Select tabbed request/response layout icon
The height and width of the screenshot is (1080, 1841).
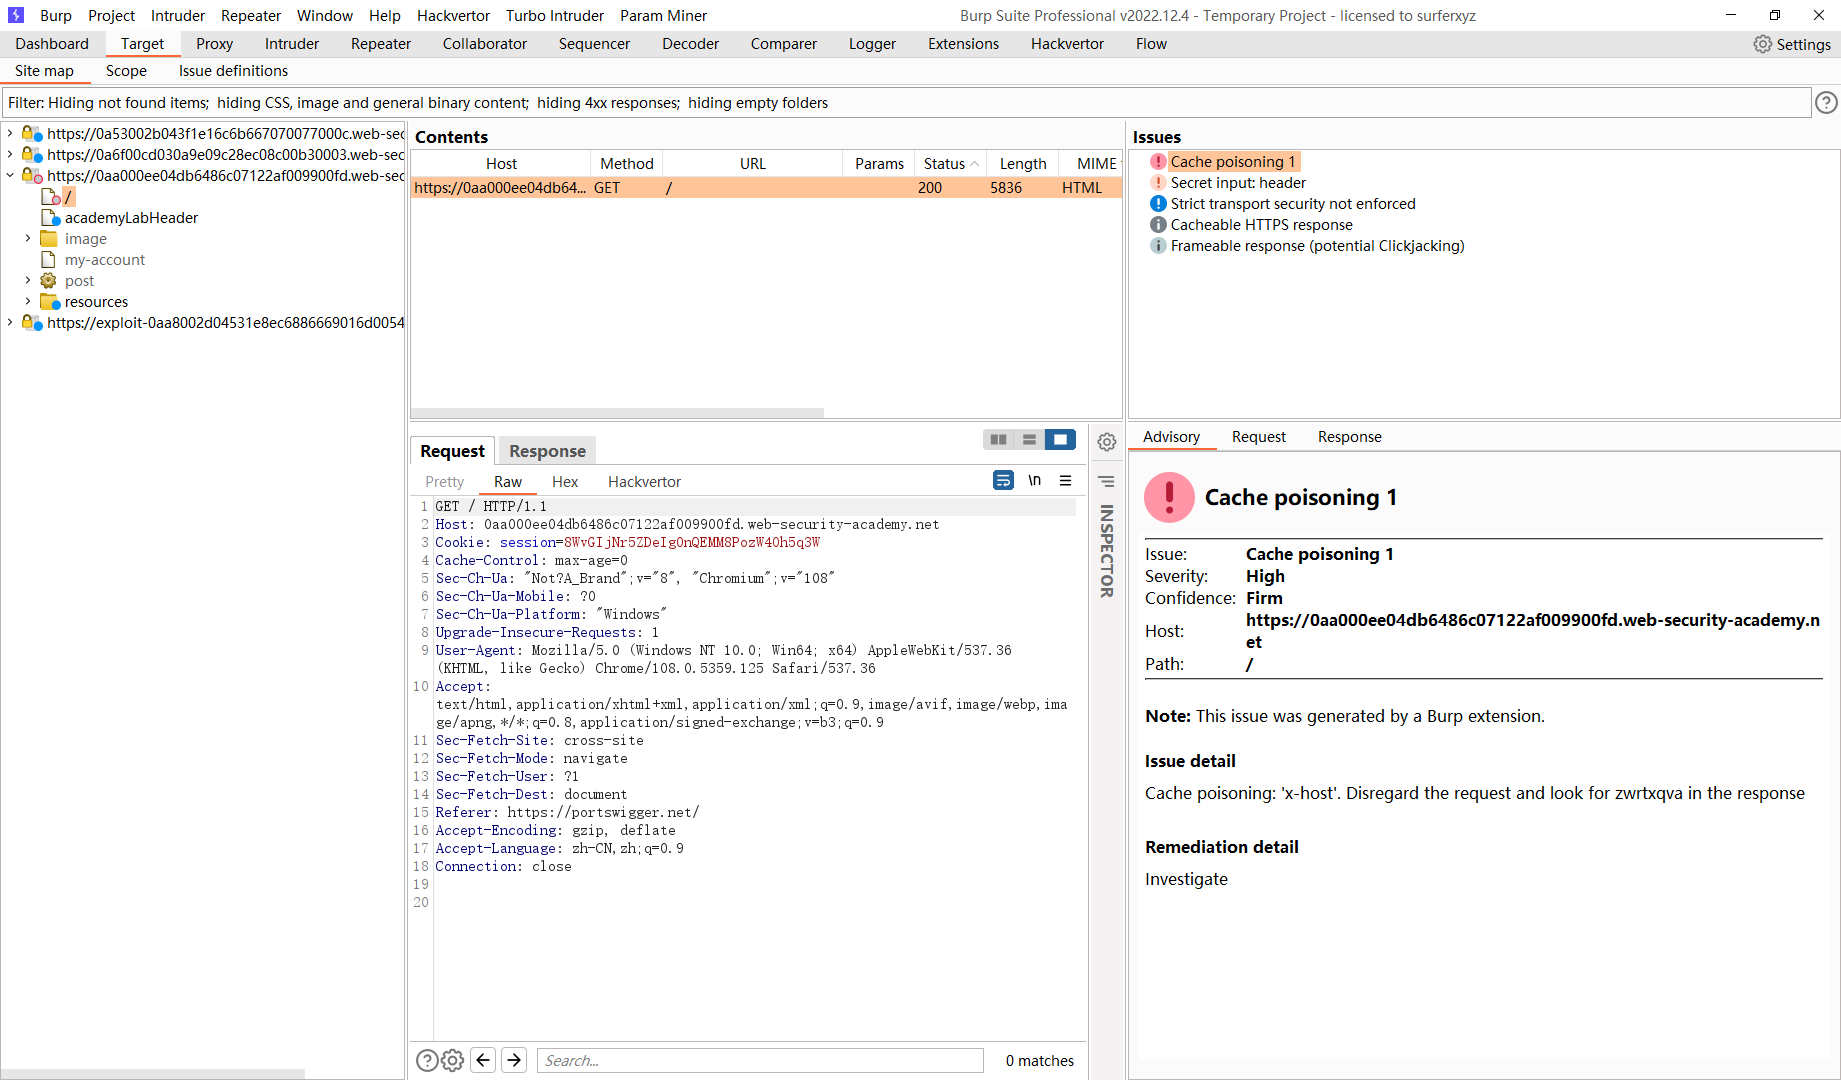pos(1060,439)
